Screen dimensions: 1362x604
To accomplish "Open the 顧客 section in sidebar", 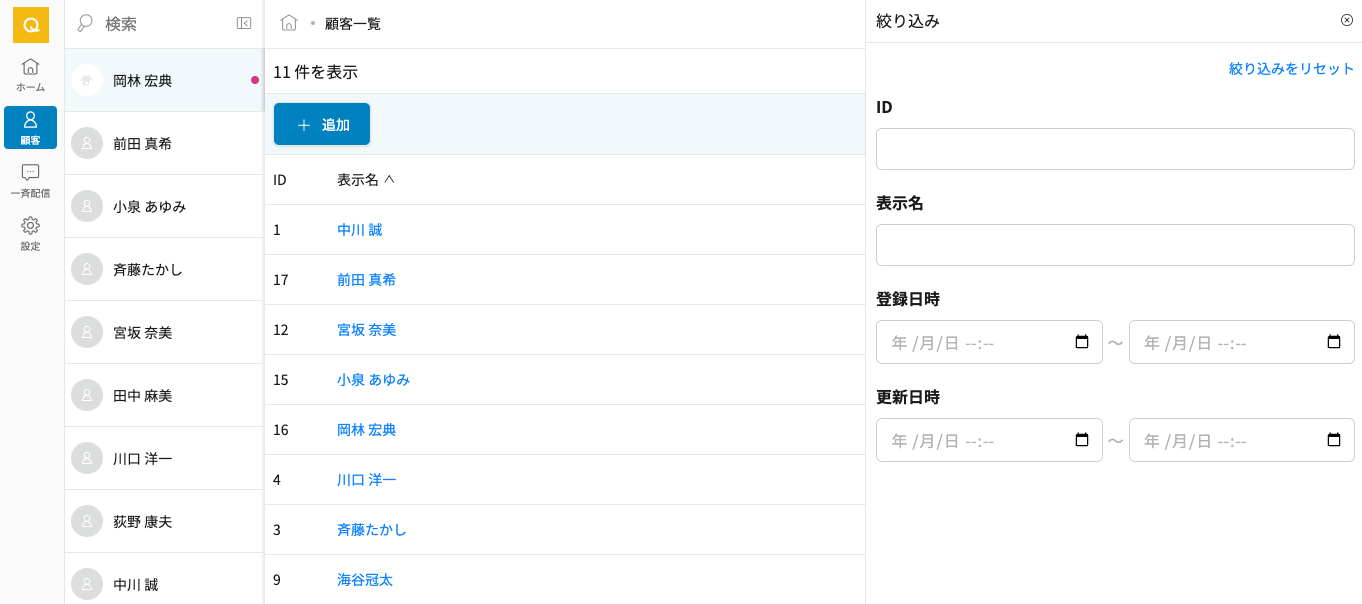I will click(x=30, y=127).
